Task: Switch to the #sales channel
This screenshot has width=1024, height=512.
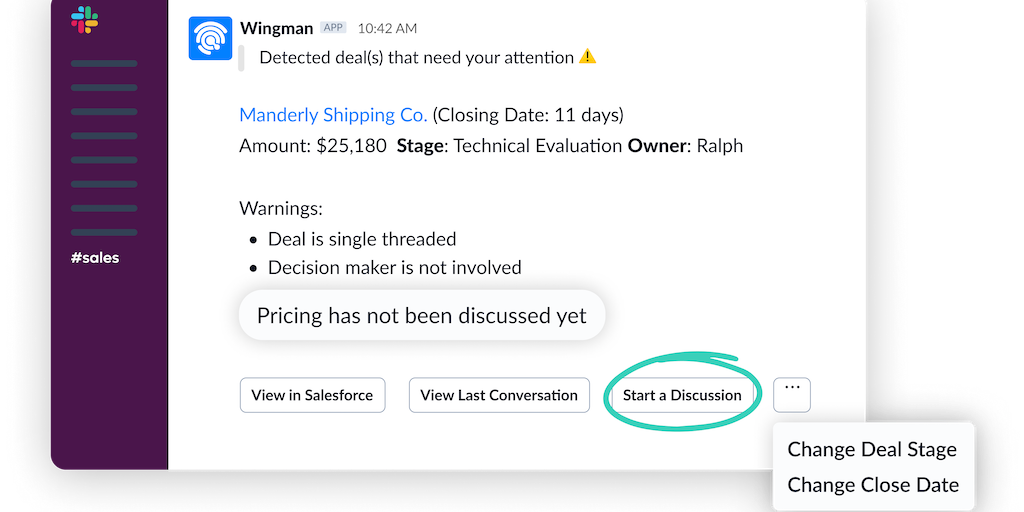Action: tap(96, 258)
